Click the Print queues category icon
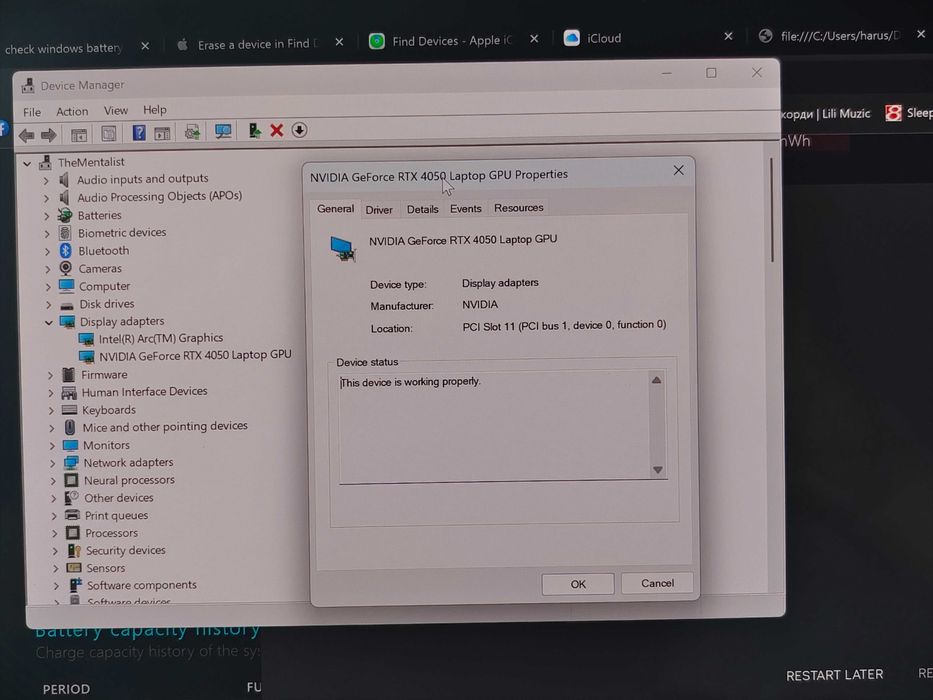Screen dimensions: 933x700 (x=73, y=515)
